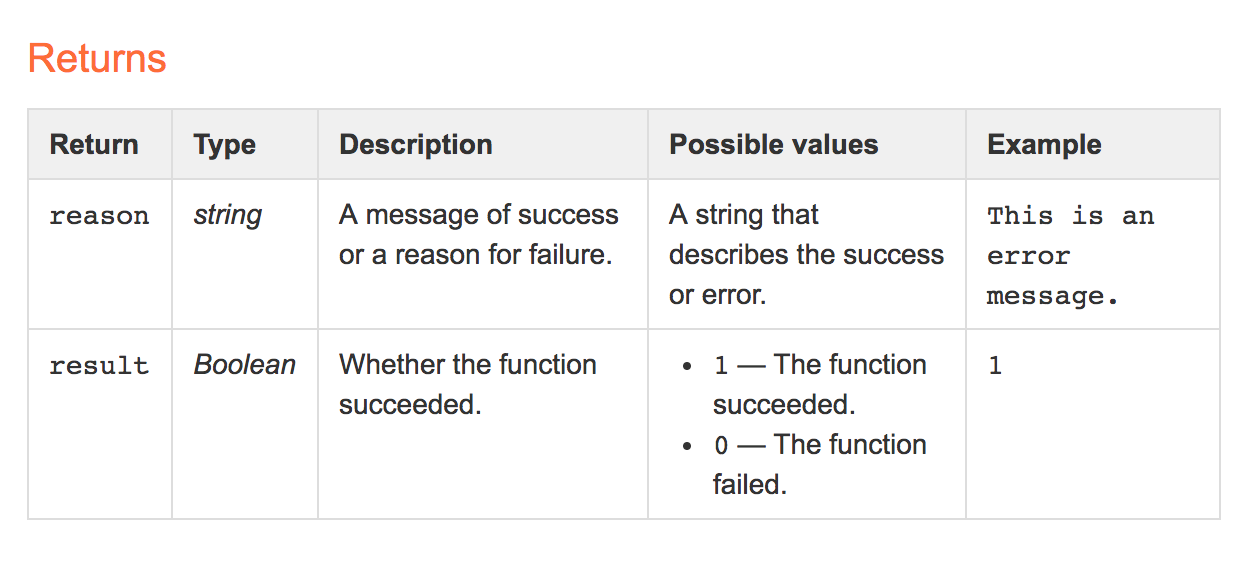
Task: Click the result return name
Action: [x=99, y=366]
